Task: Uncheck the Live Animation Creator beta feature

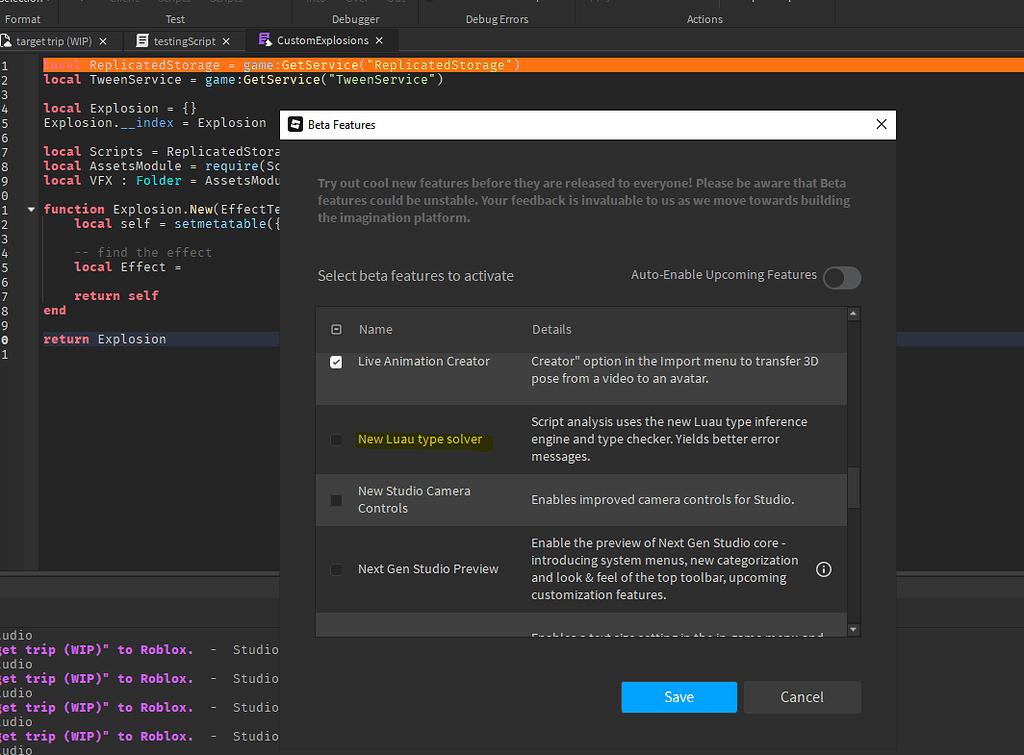Action: pyautogui.click(x=336, y=362)
